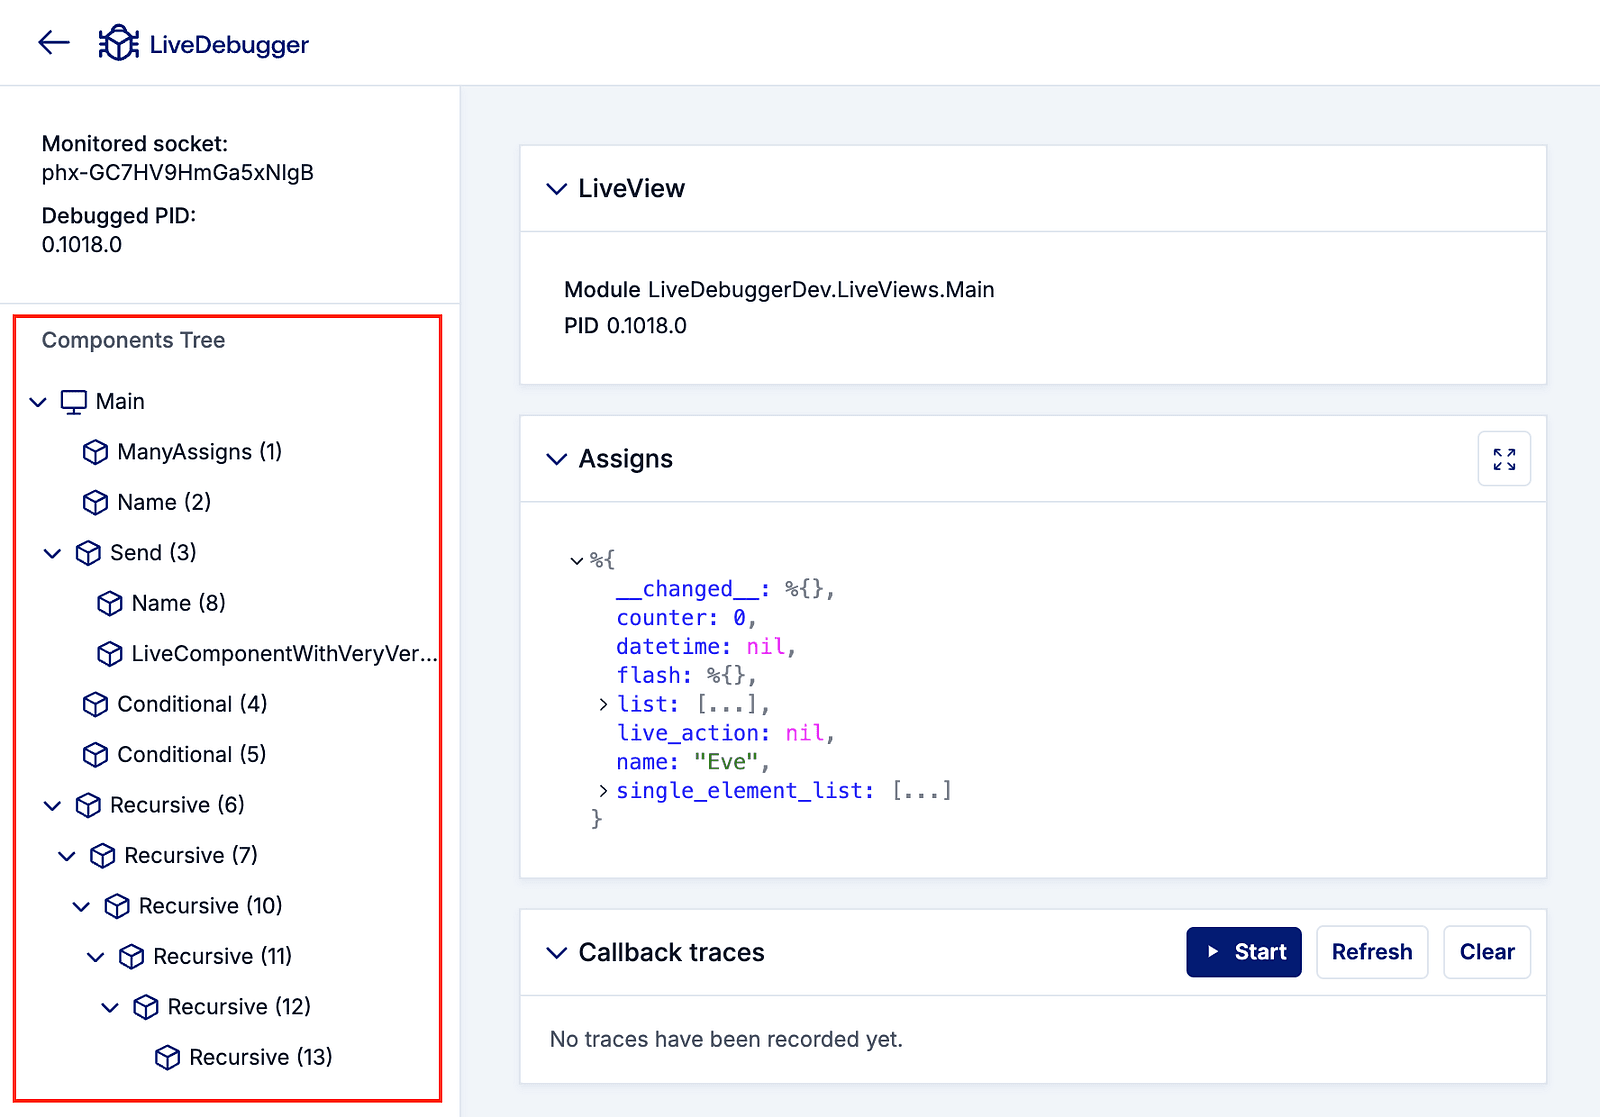Open the Assigns fullscreen expand icon

click(1504, 459)
